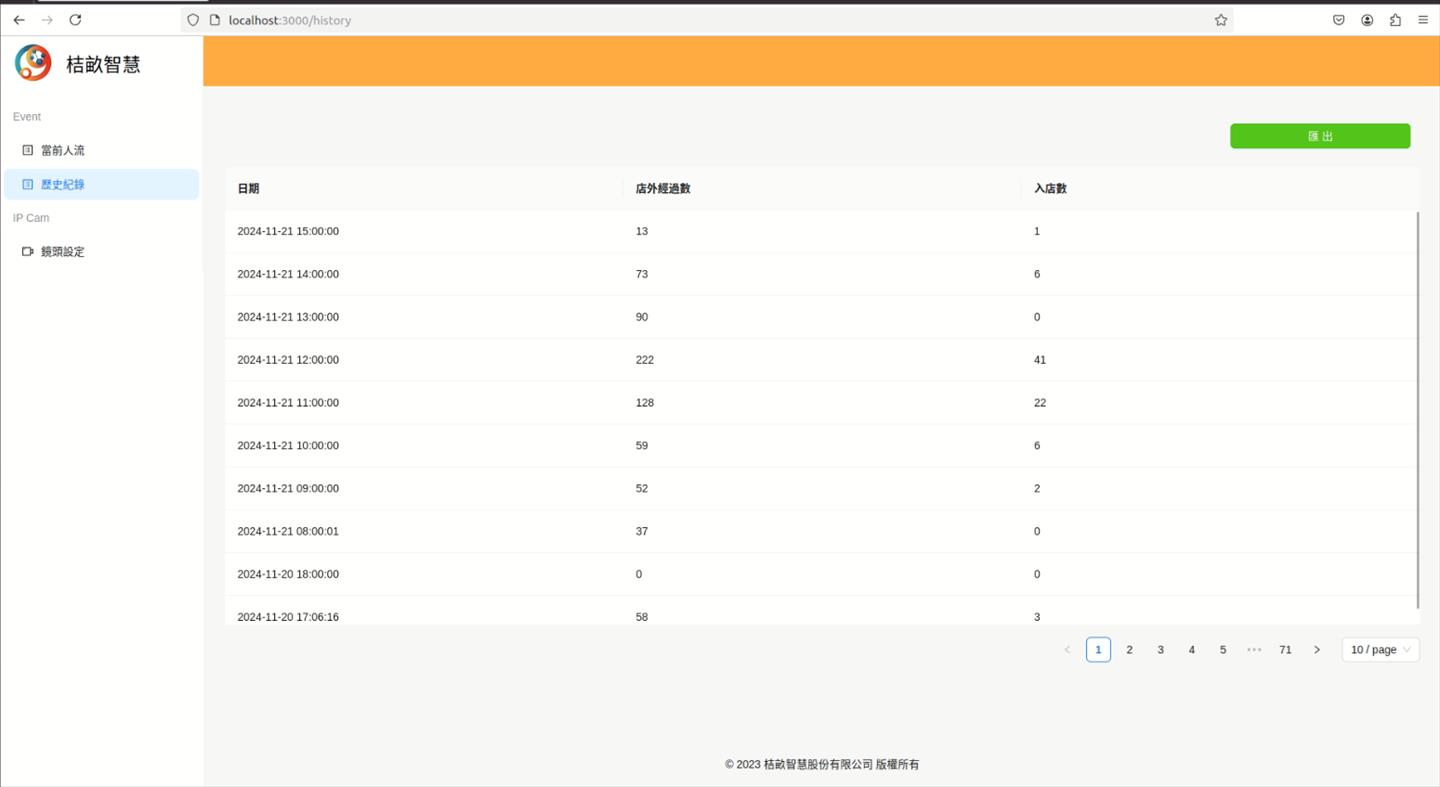Click the camera icon beside 鏡頭設定

[x=28, y=251]
